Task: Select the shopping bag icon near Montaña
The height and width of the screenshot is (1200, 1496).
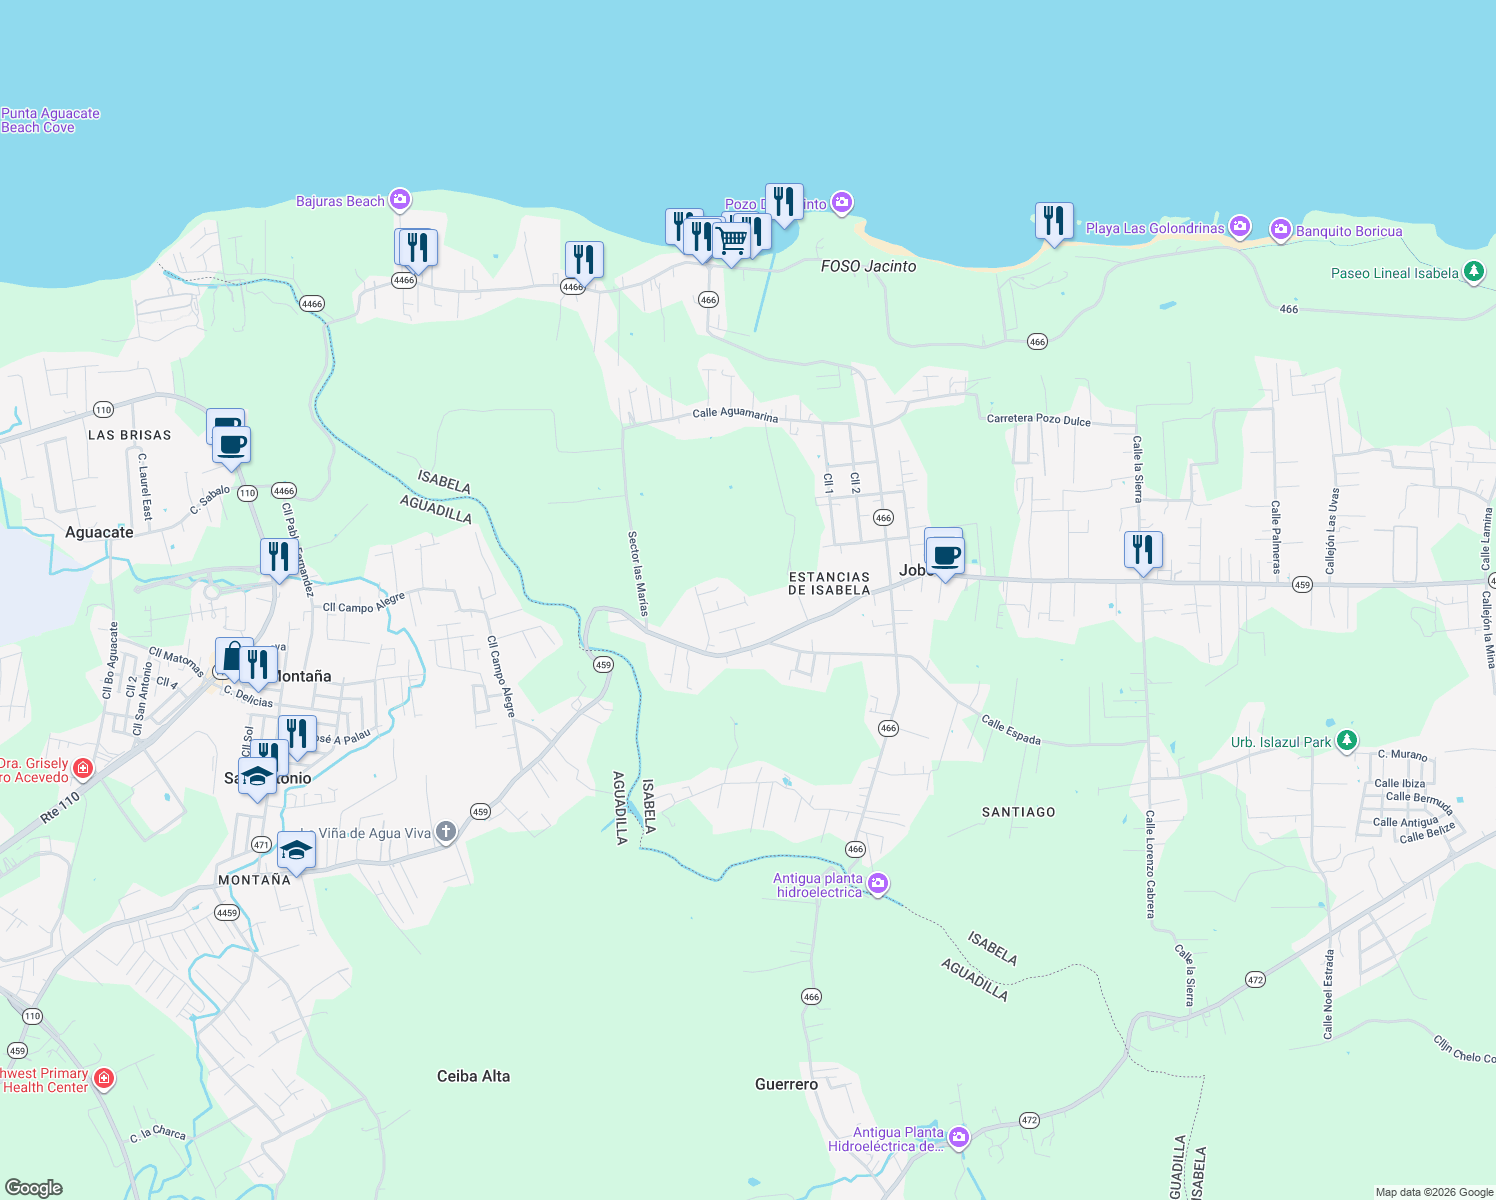Action: 230,657
